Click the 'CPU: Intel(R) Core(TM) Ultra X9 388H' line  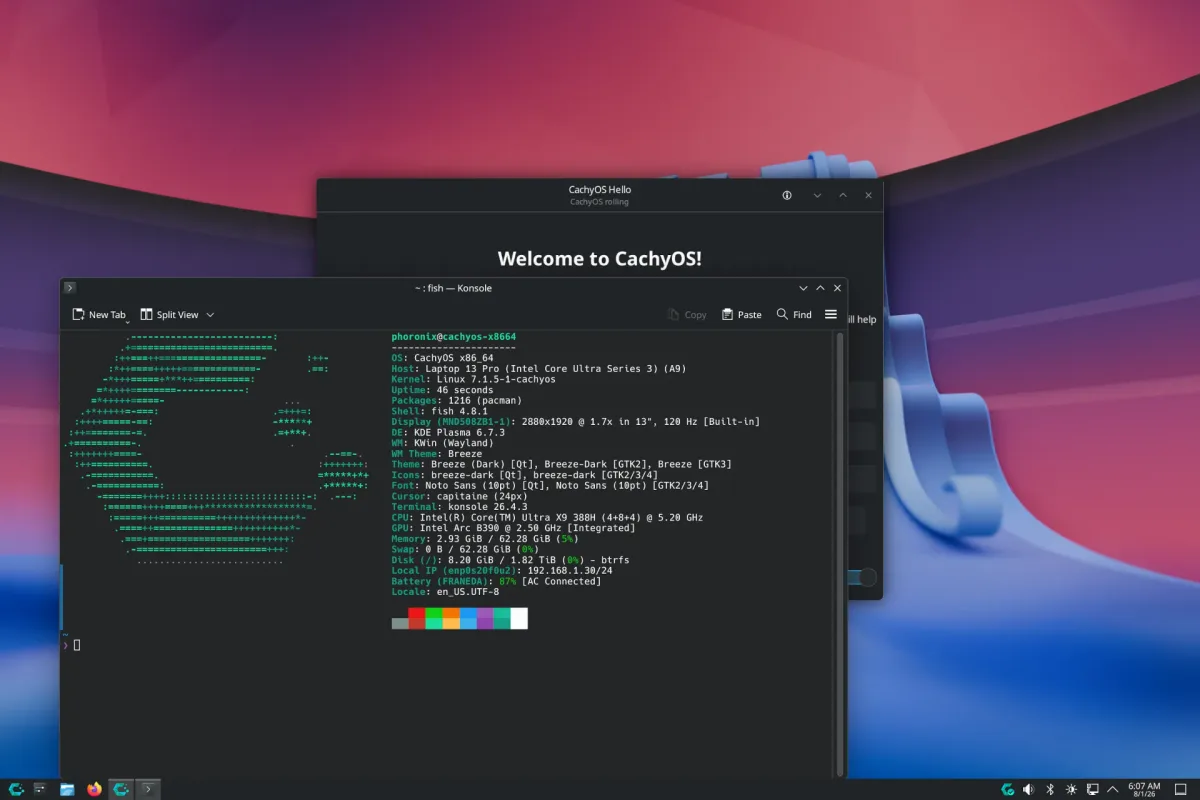click(x=547, y=518)
